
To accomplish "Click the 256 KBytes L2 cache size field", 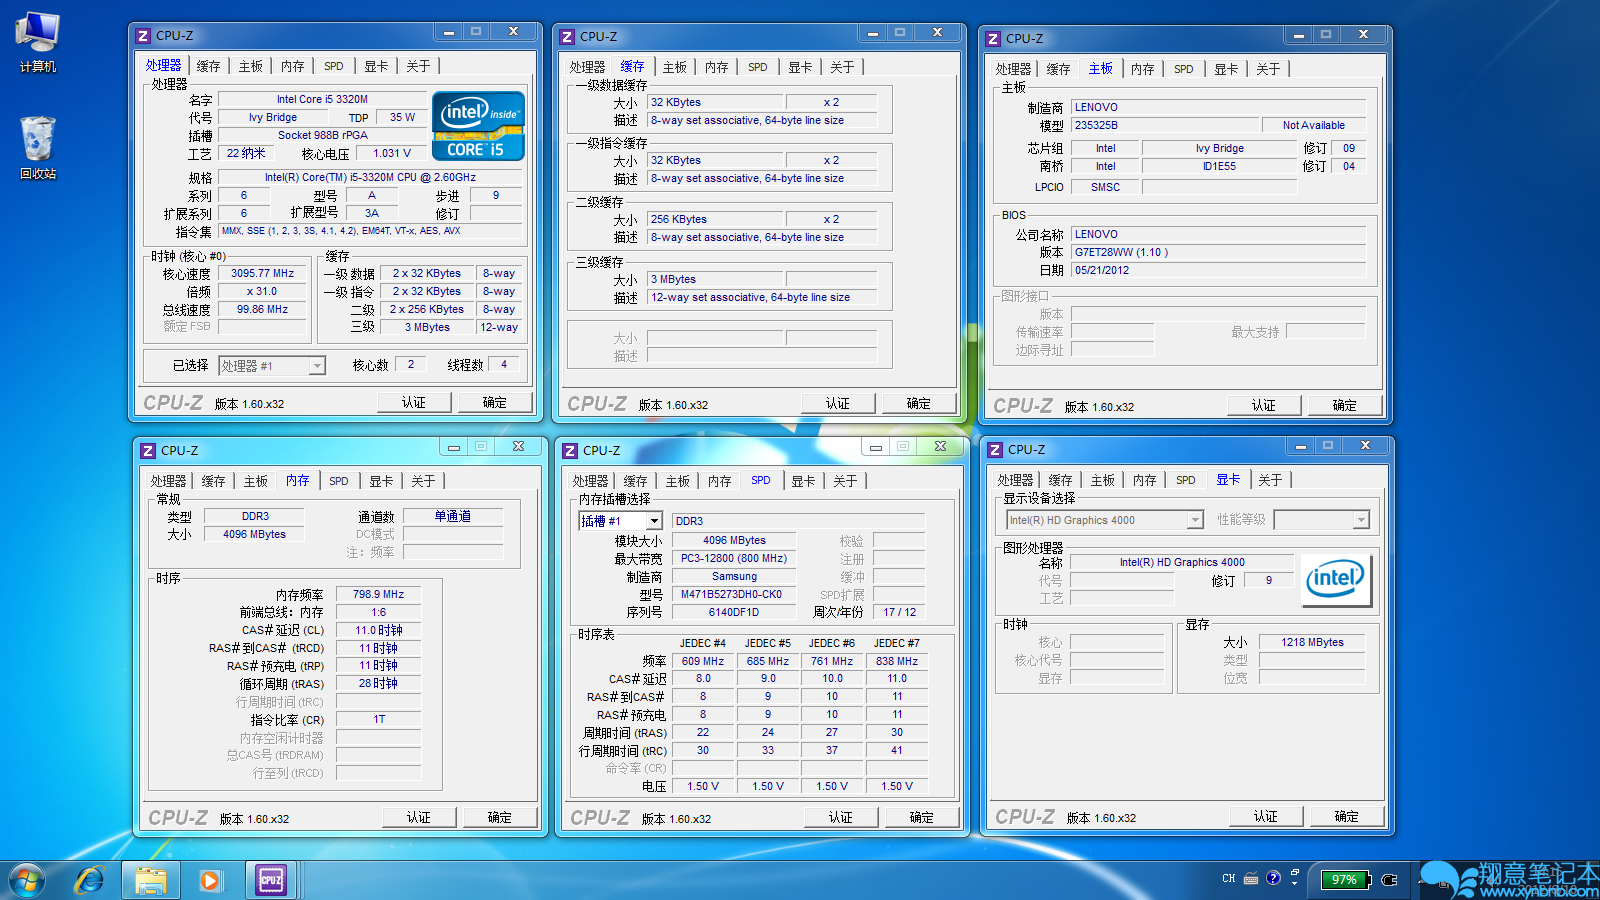I will tap(714, 220).
